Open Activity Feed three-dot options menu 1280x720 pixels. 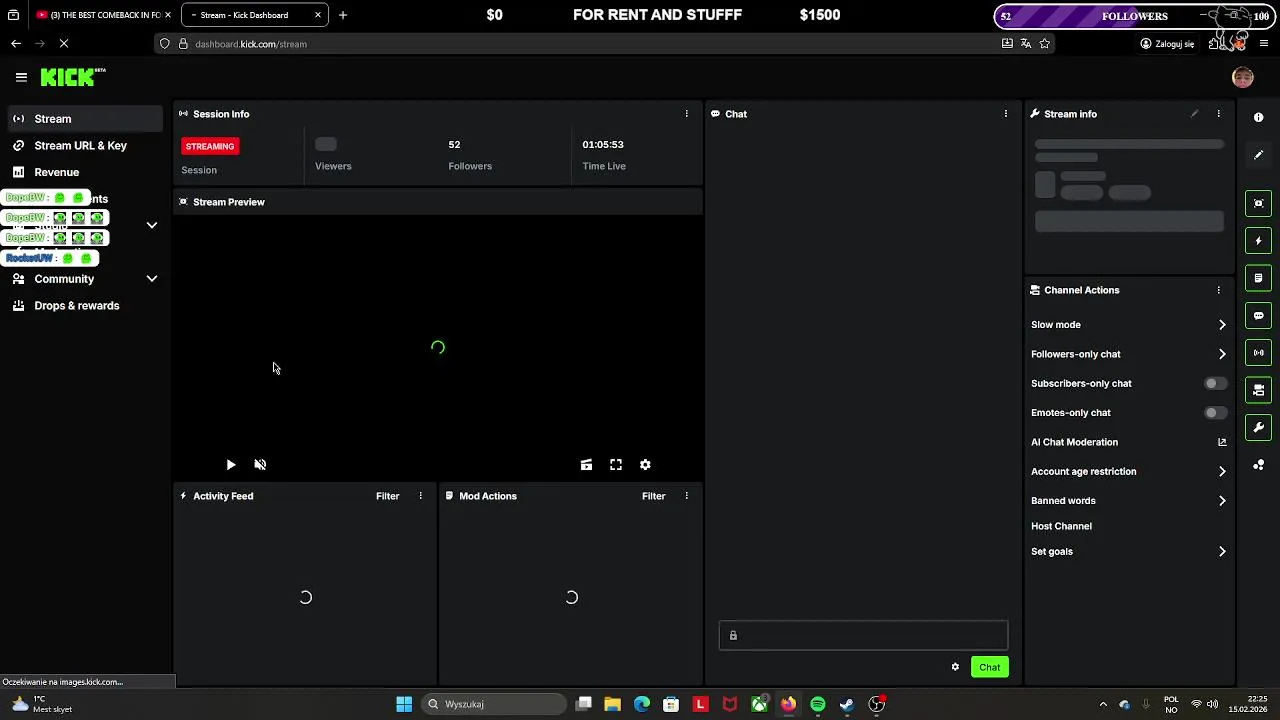coord(420,496)
